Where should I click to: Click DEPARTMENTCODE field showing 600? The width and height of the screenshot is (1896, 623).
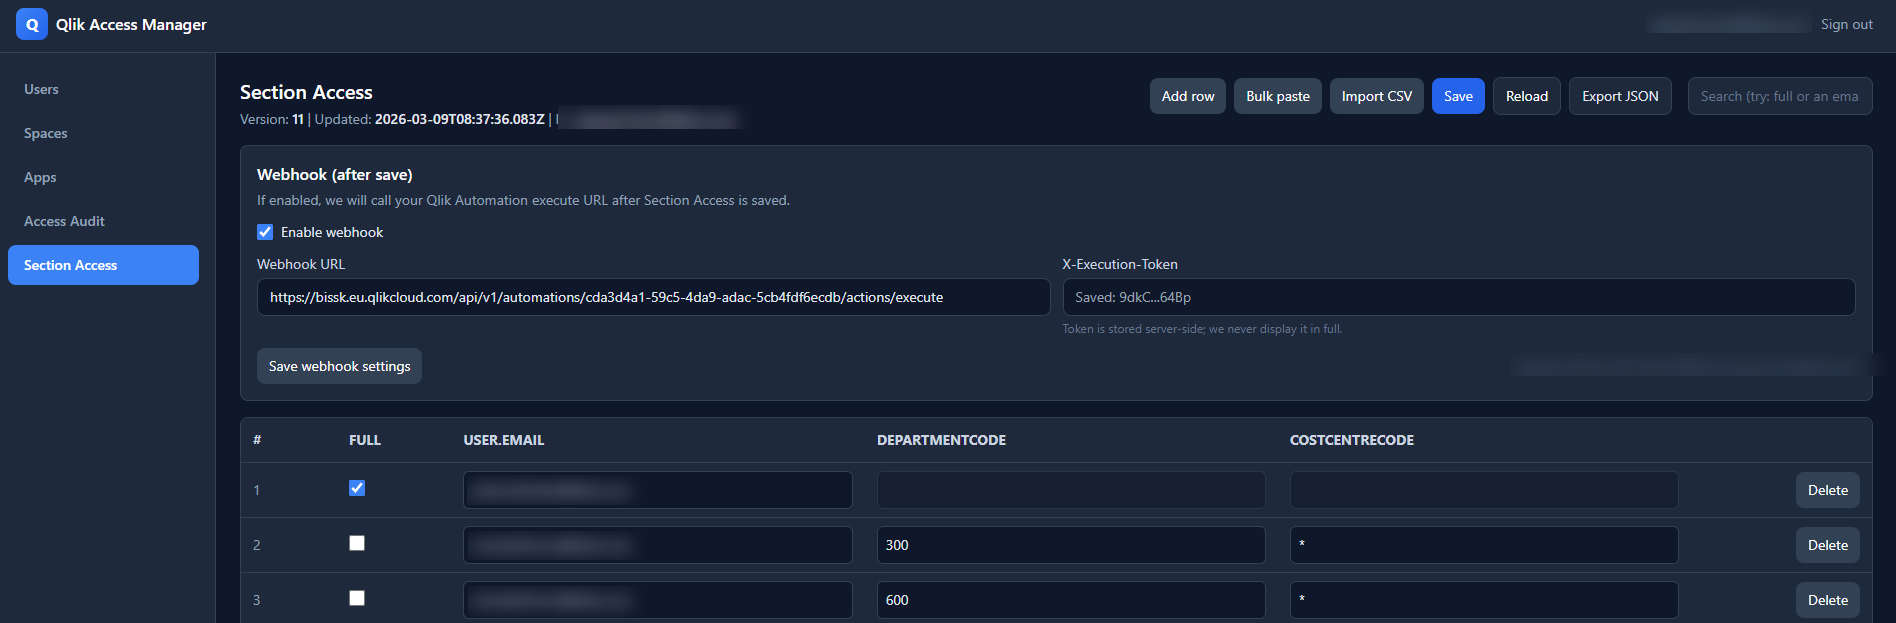point(1071,600)
